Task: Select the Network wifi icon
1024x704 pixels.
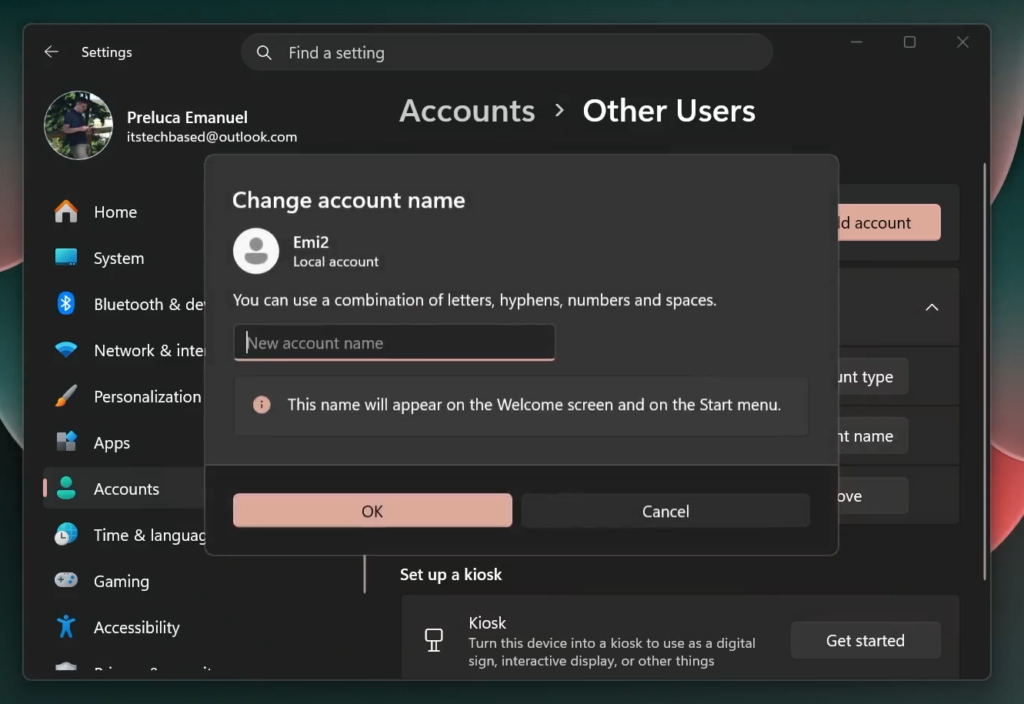Action: point(66,350)
